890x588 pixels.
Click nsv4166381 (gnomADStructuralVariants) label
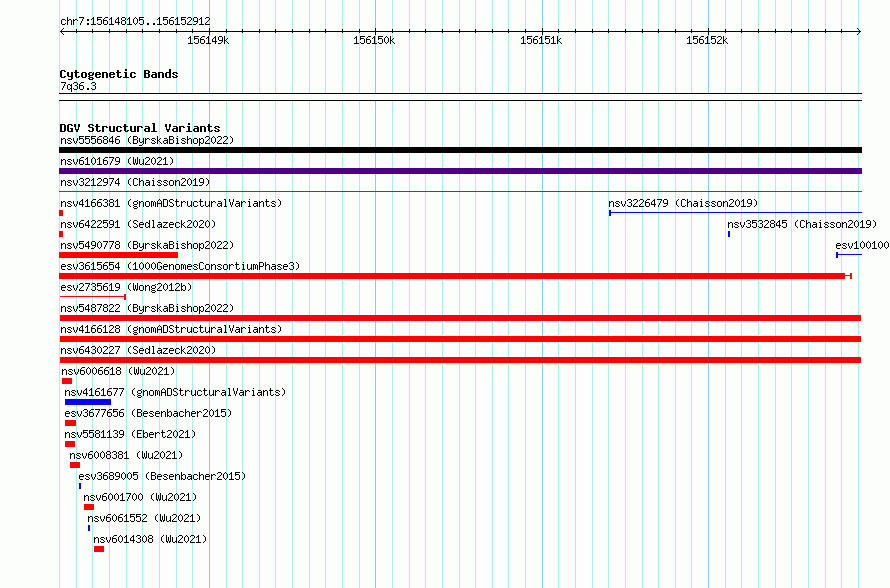(171, 203)
